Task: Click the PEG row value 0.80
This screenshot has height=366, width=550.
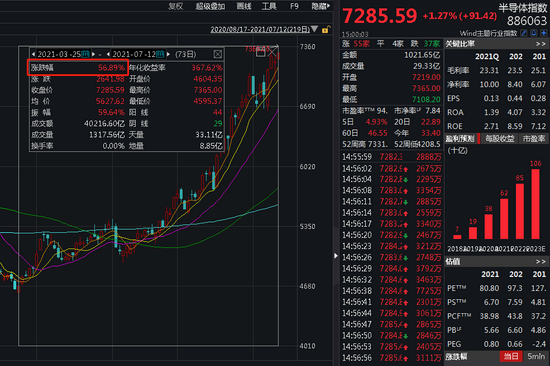Action: [491, 344]
